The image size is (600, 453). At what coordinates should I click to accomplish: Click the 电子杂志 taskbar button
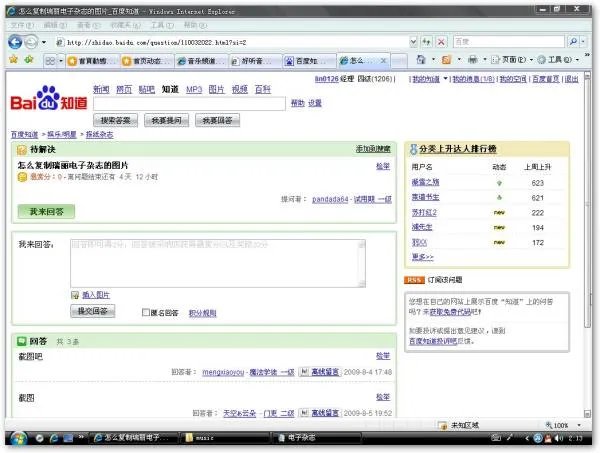317,438
